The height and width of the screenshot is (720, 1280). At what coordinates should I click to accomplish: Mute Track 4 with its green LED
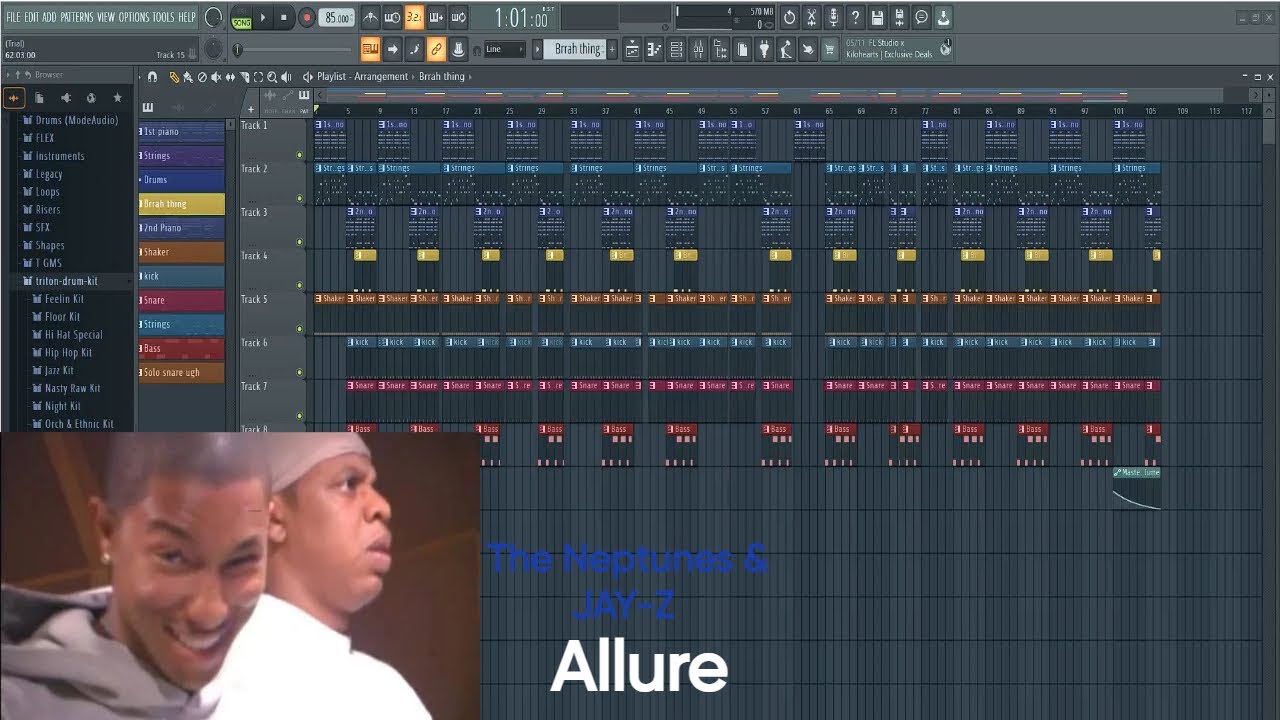299,285
